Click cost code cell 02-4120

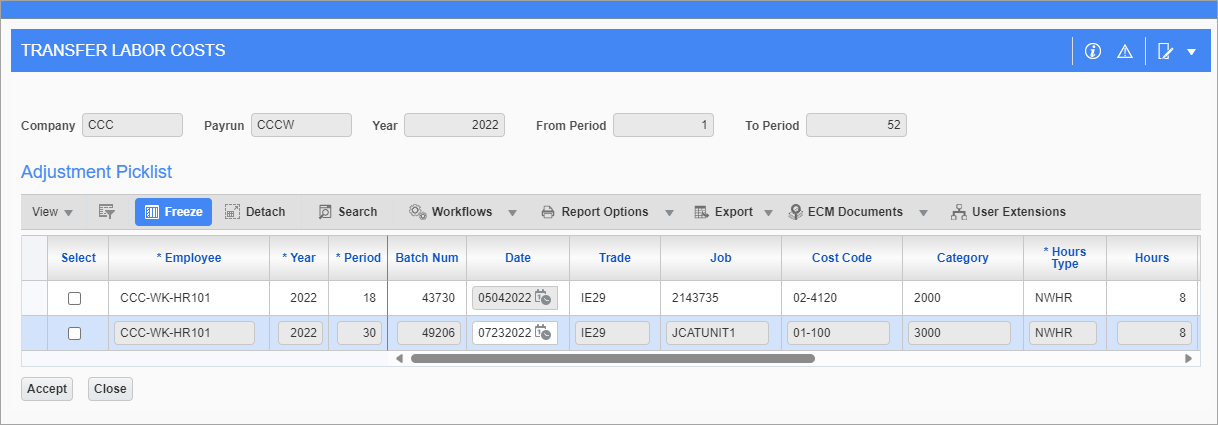[842, 298]
